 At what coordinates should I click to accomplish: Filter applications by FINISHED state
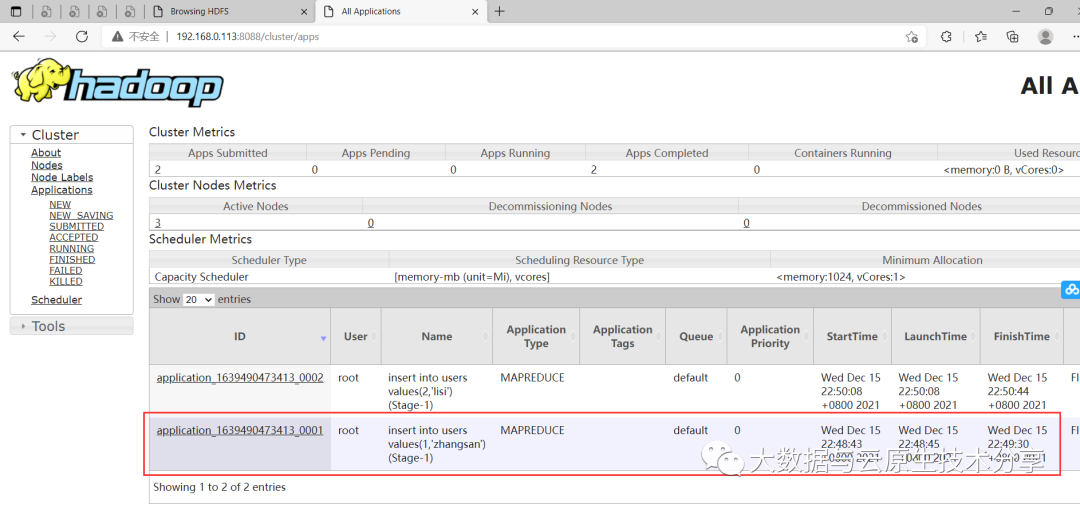[x=72, y=259]
